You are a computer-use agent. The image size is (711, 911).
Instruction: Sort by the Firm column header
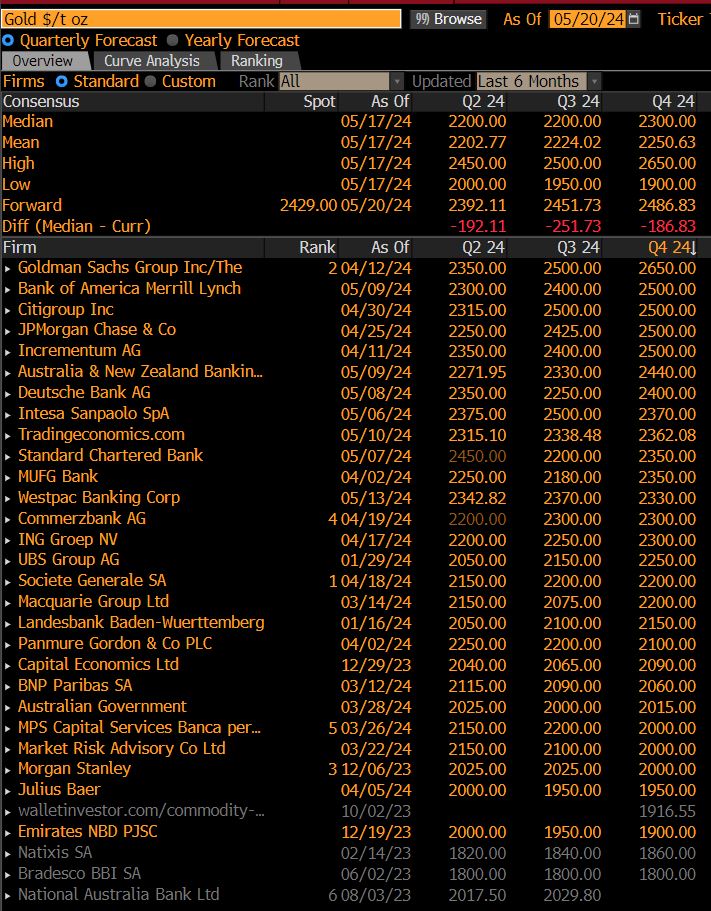[x=20, y=248]
